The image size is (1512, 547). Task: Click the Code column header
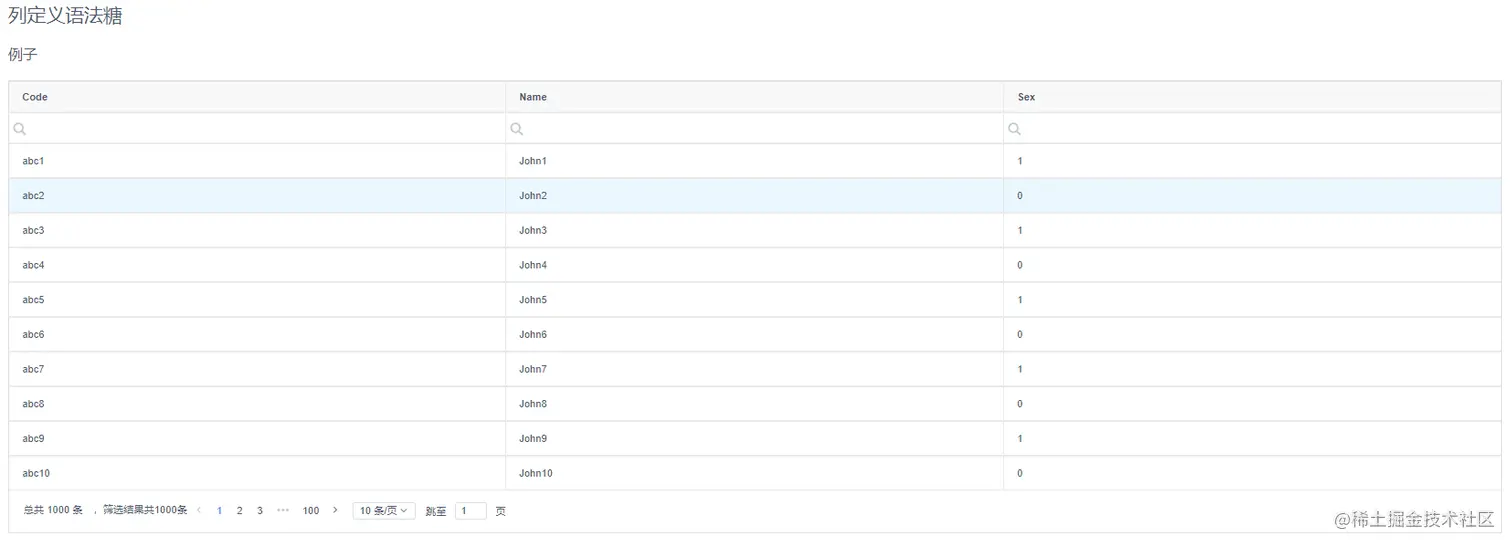pyautogui.click(x=35, y=97)
